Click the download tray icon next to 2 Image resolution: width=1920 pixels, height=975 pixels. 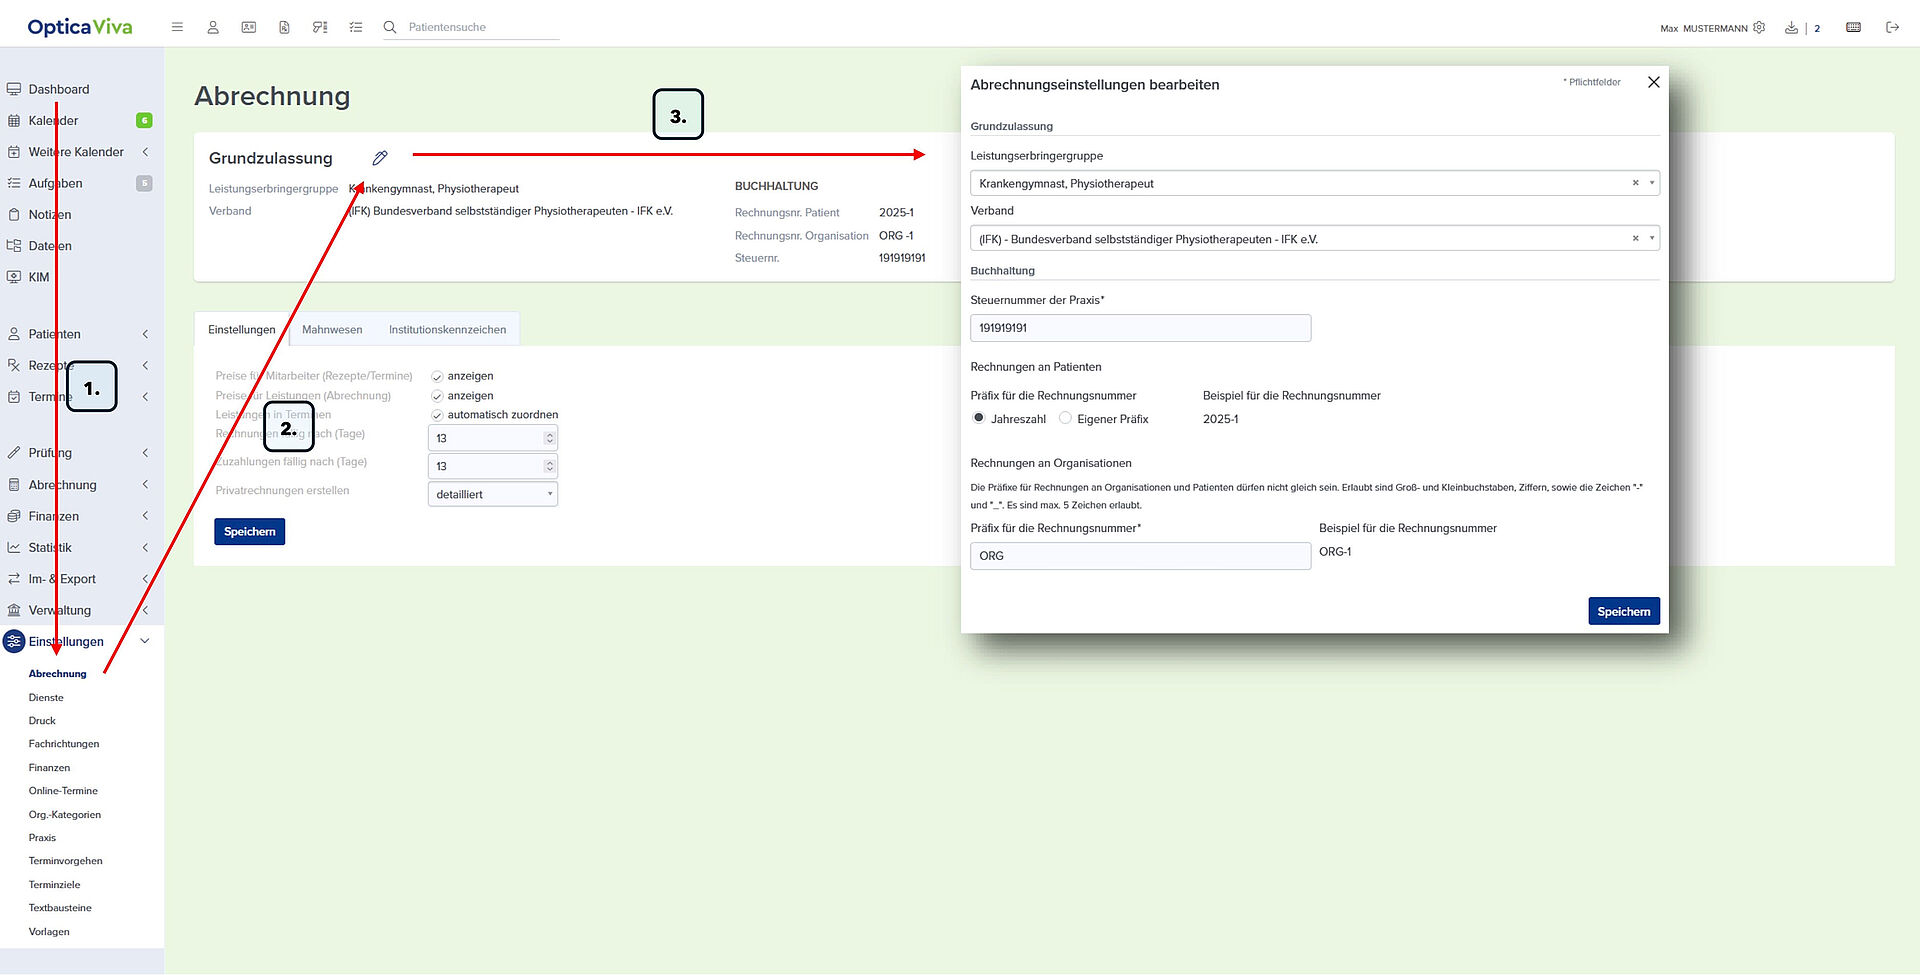1791,28
